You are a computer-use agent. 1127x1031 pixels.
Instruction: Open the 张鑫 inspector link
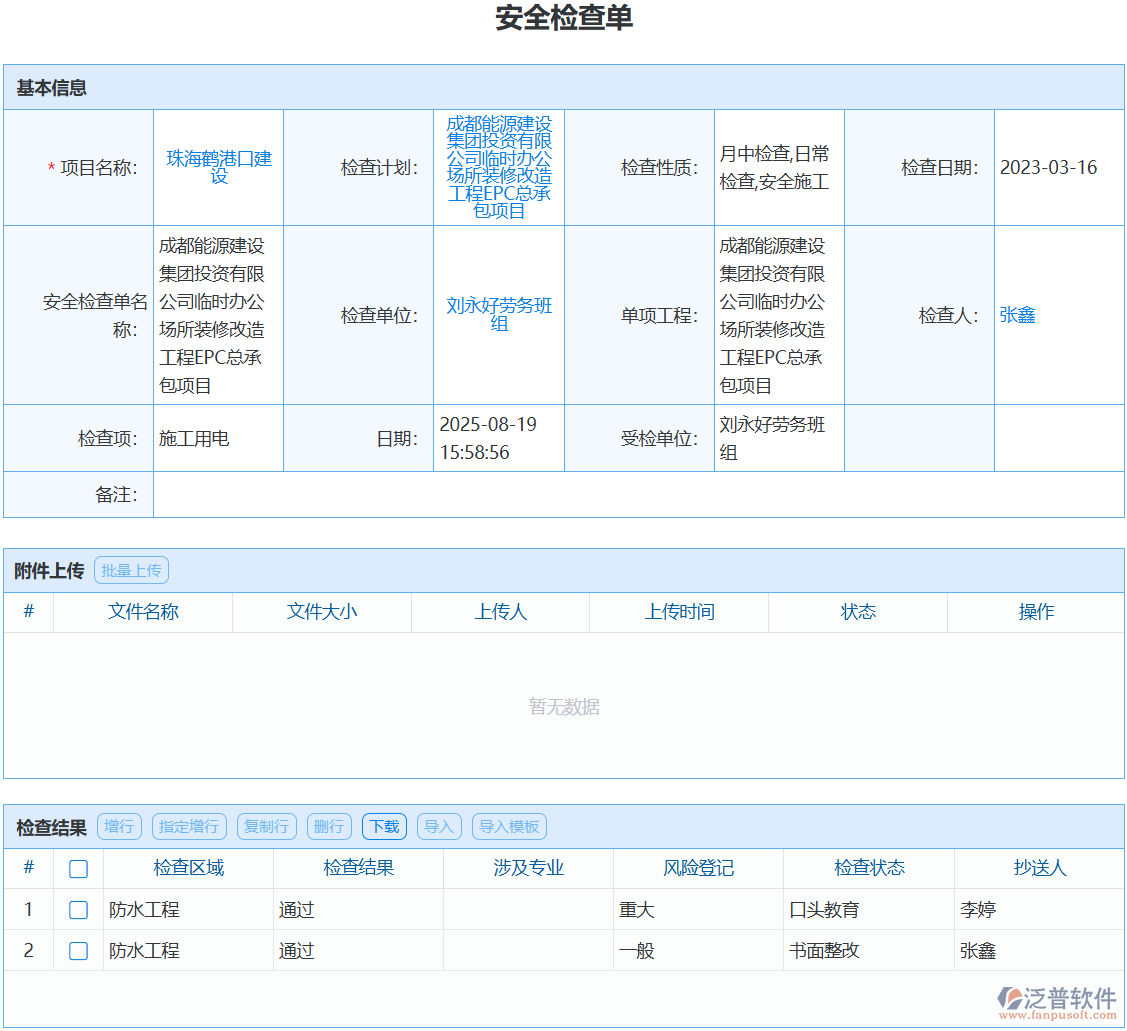1019,315
